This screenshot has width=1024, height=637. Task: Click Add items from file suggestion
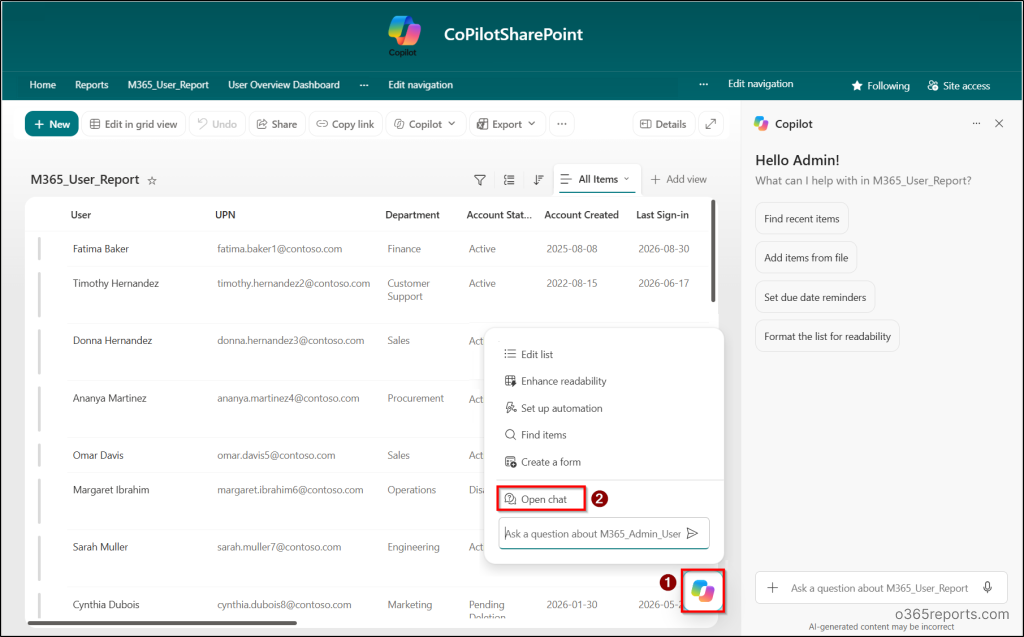(806, 257)
